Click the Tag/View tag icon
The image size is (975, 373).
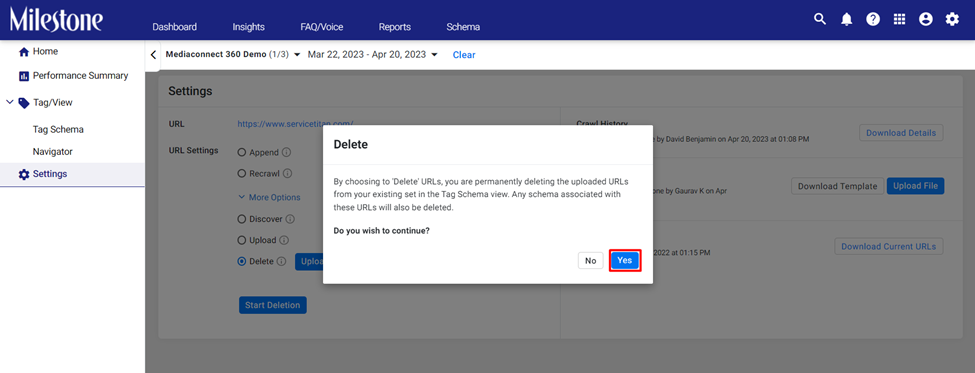pos(24,103)
